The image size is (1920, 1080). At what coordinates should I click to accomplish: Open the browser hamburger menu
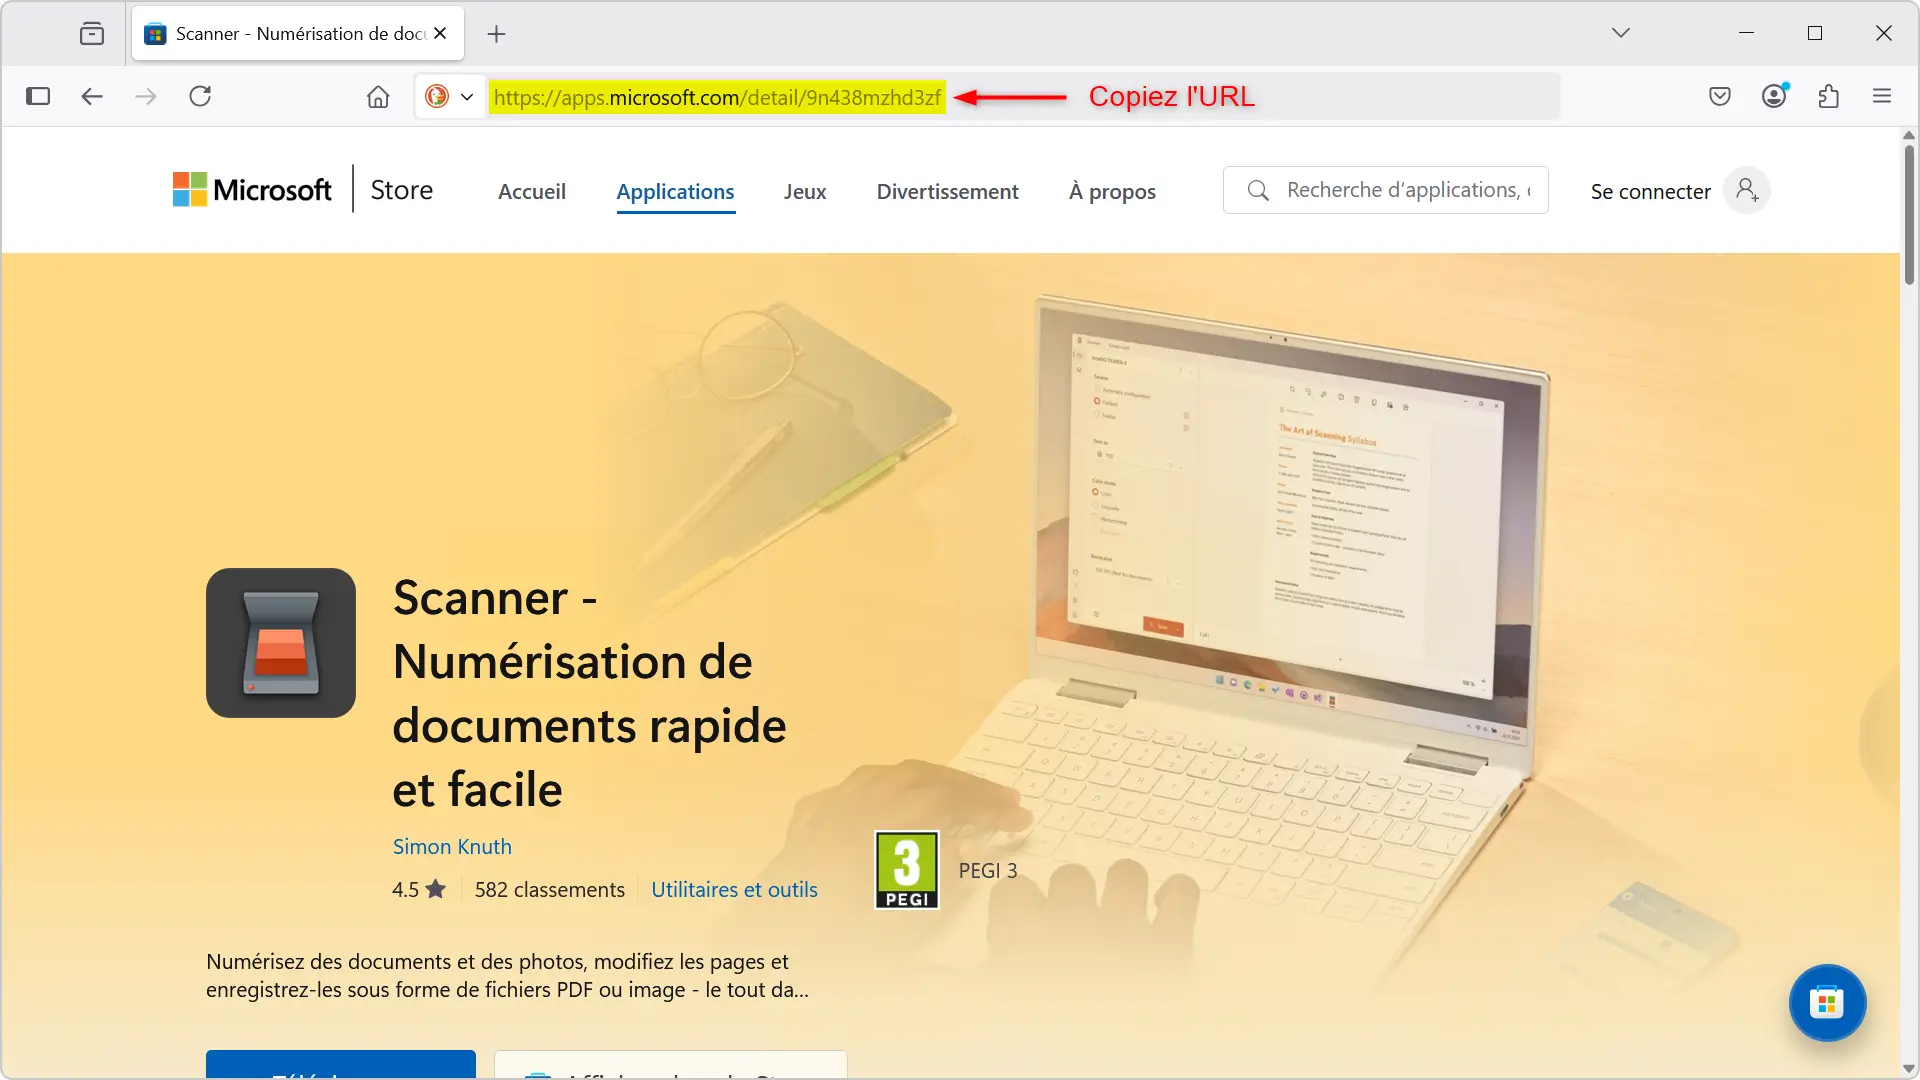[1882, 96]
